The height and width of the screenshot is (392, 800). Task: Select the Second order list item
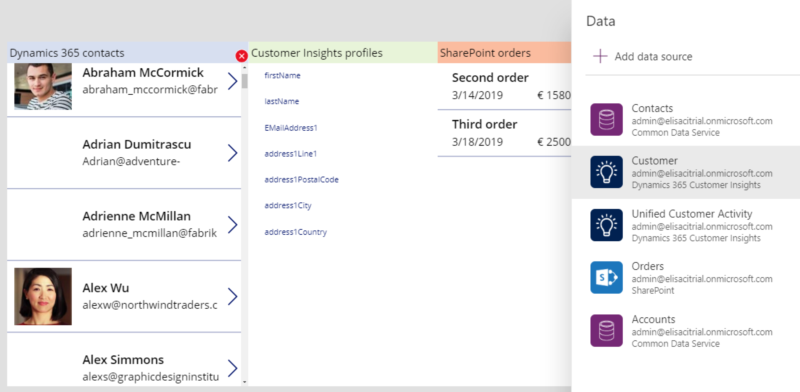click(x=505, y=86)
